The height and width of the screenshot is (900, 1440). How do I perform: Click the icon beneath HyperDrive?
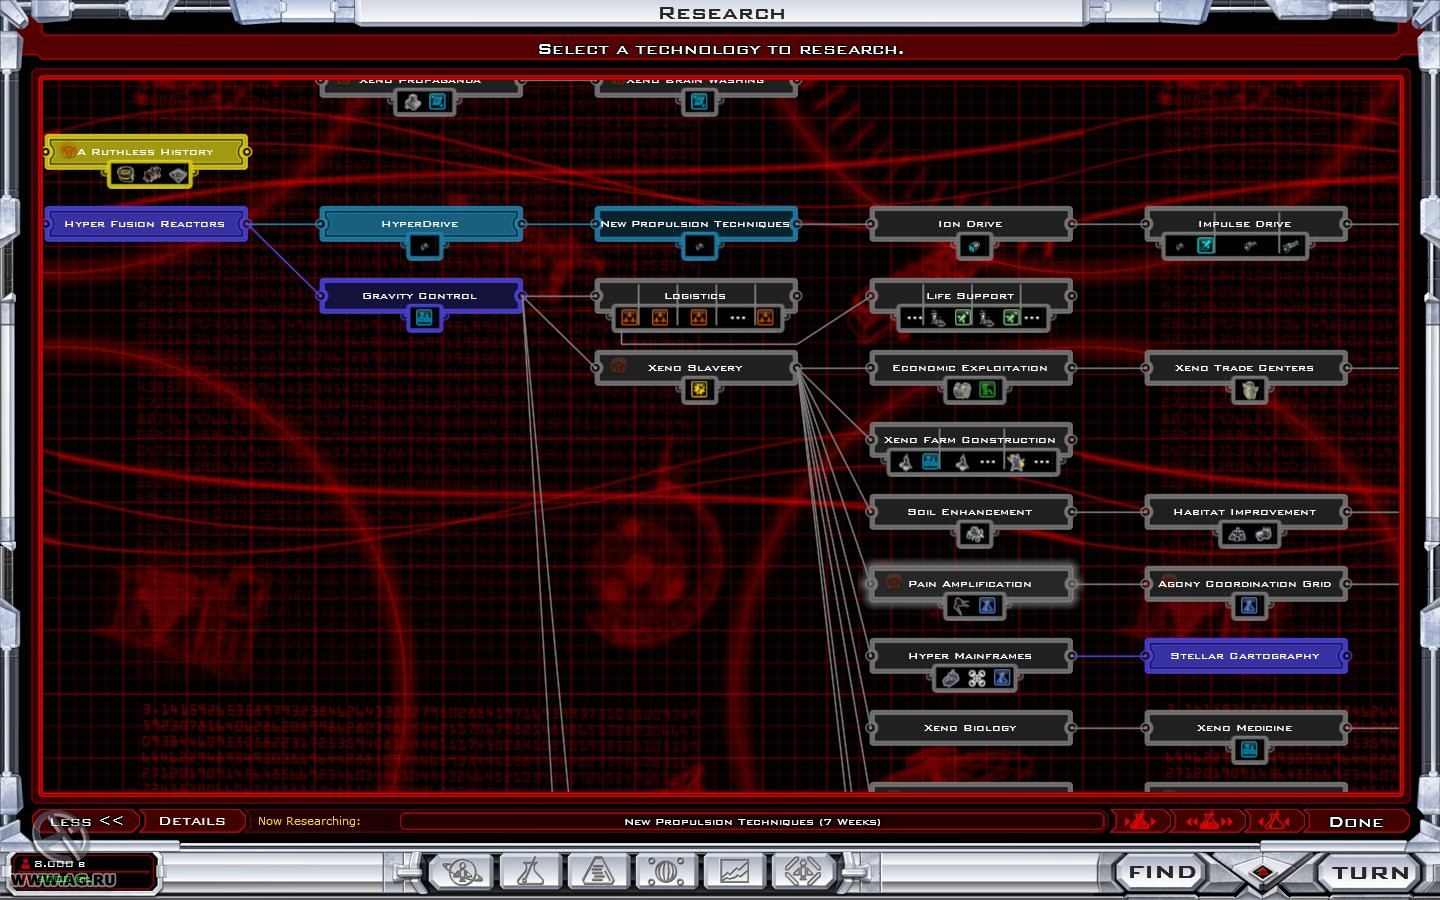pos(424,246)
